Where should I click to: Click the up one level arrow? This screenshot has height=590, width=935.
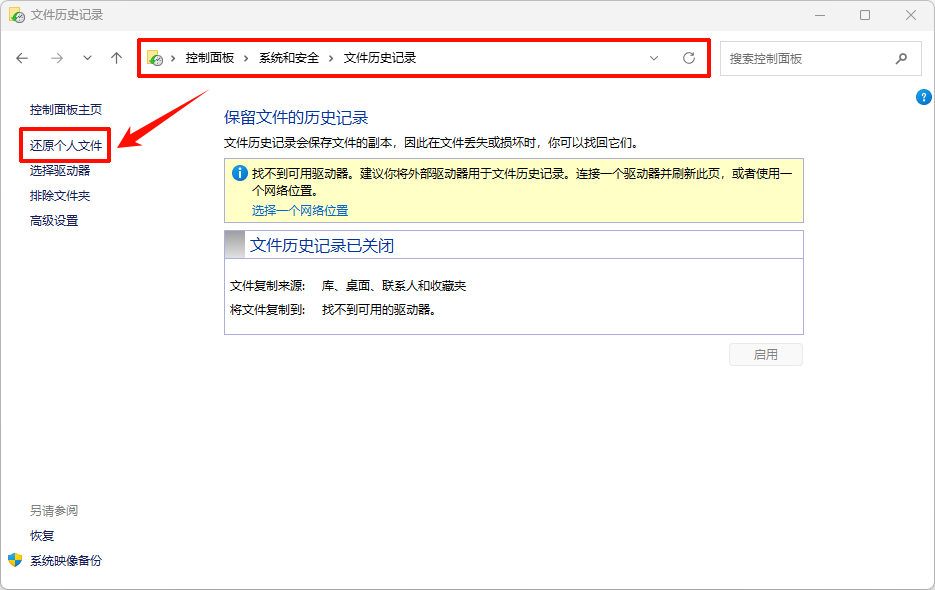[116, 58]
